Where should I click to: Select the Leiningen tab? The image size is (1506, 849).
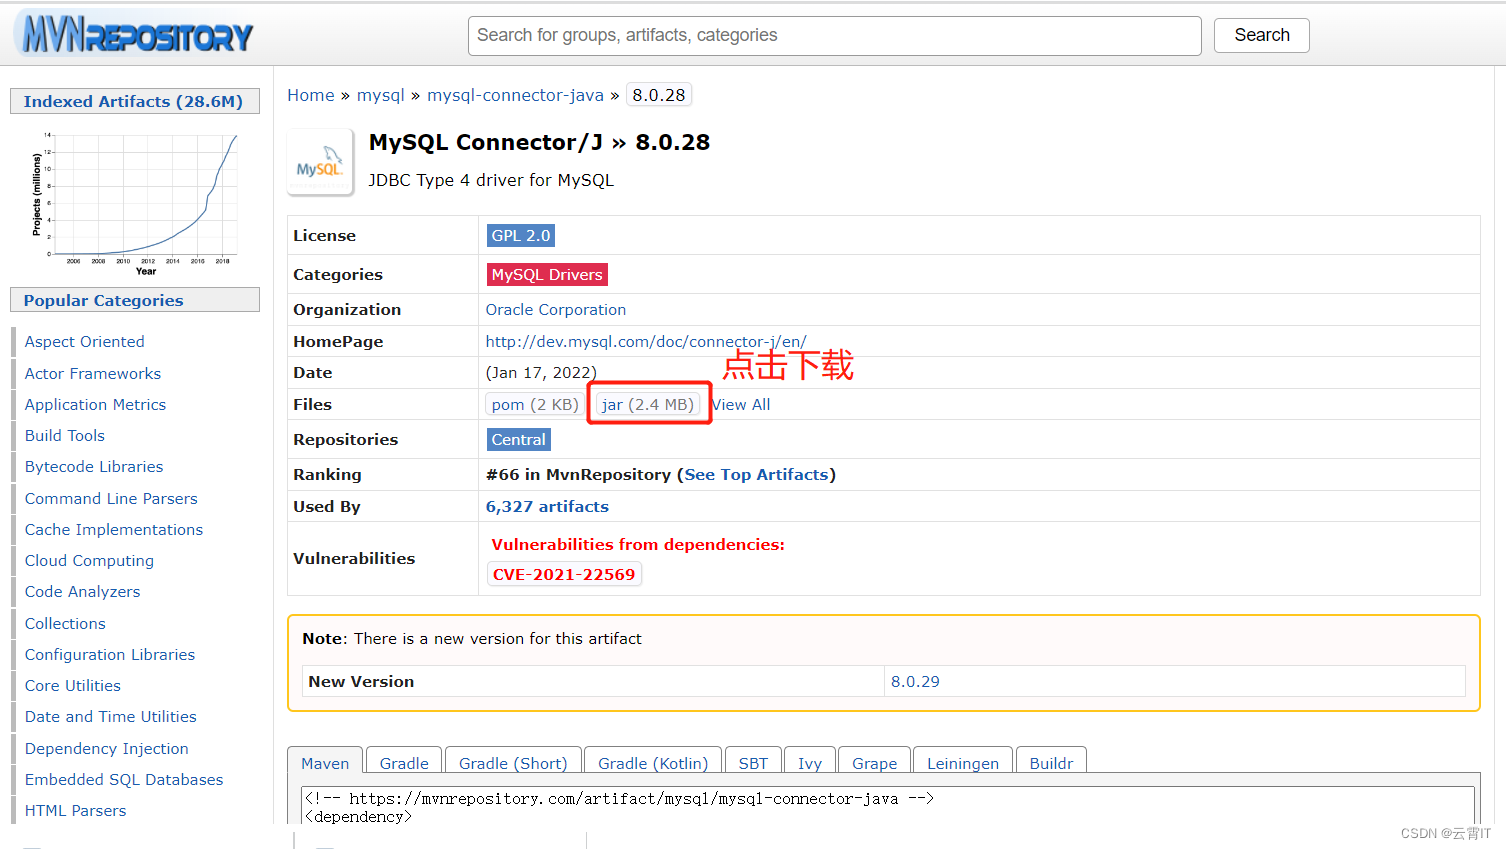pos(963,762)
